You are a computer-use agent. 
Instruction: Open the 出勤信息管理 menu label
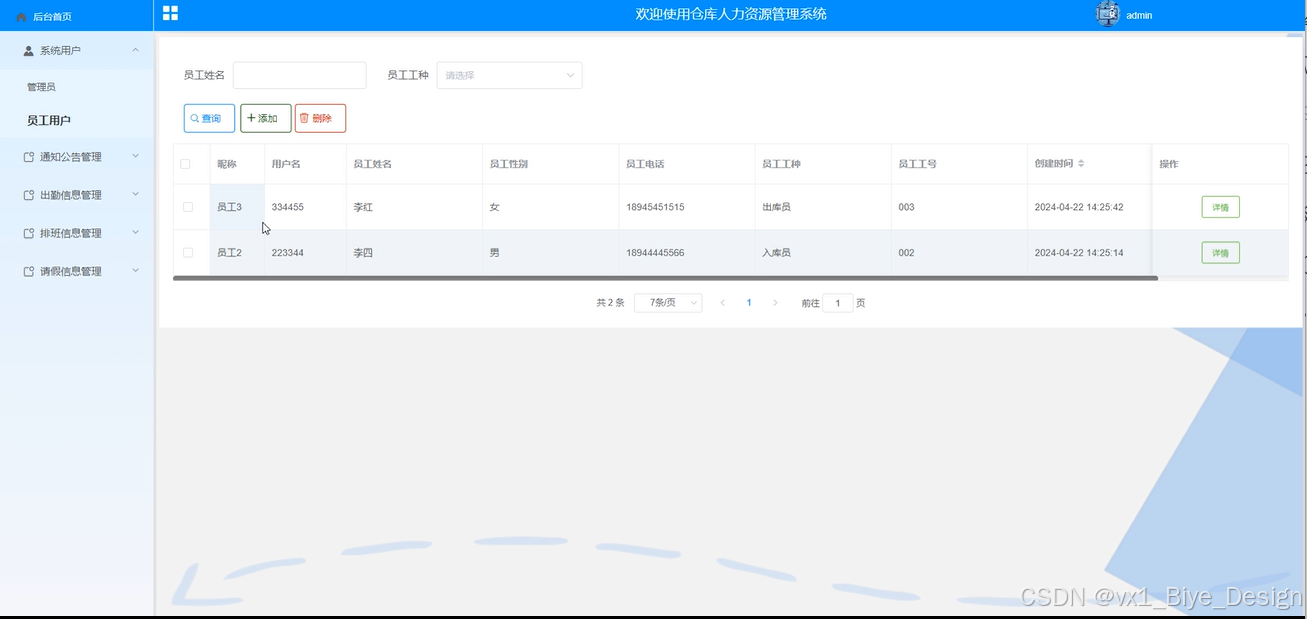pos(70,195)
